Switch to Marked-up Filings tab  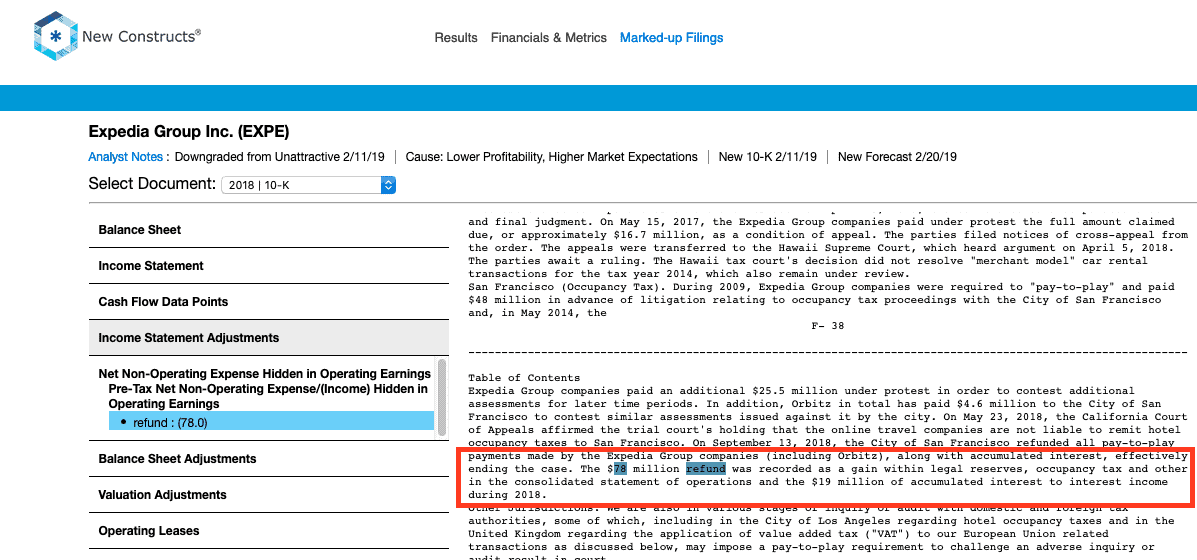tap(672, 37)
